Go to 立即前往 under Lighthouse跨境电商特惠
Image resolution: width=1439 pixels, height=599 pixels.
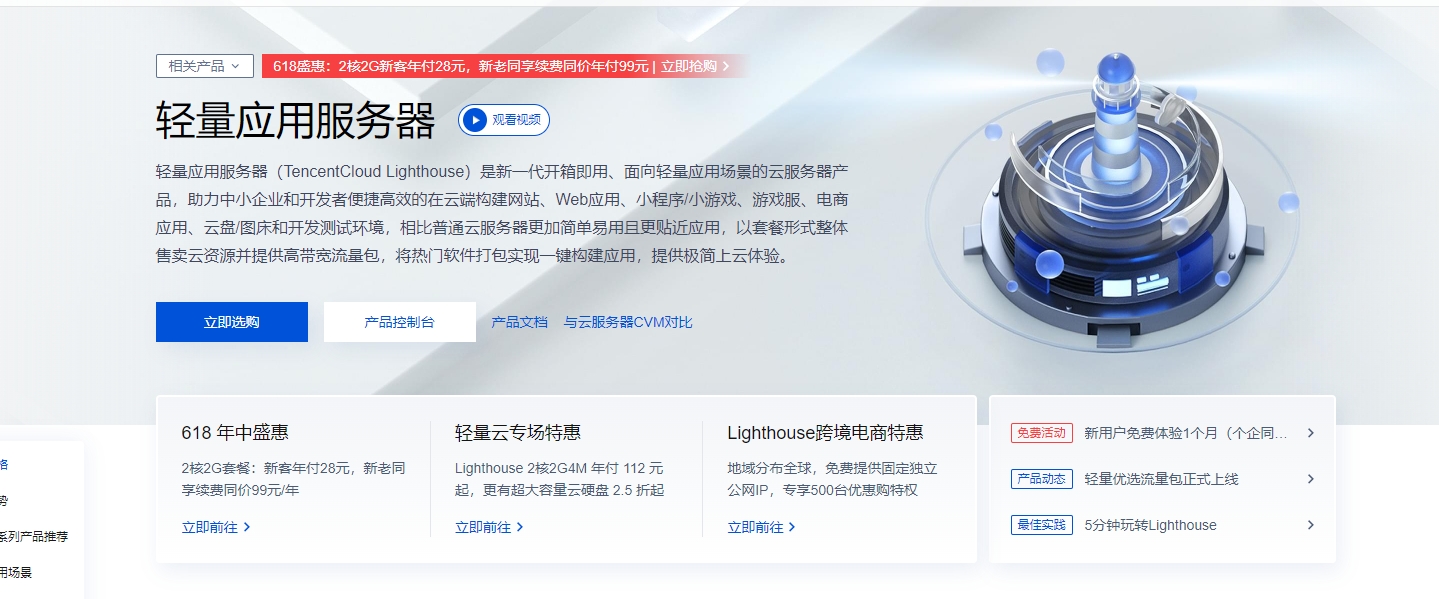pyautogui.click(x=762, y=527)
